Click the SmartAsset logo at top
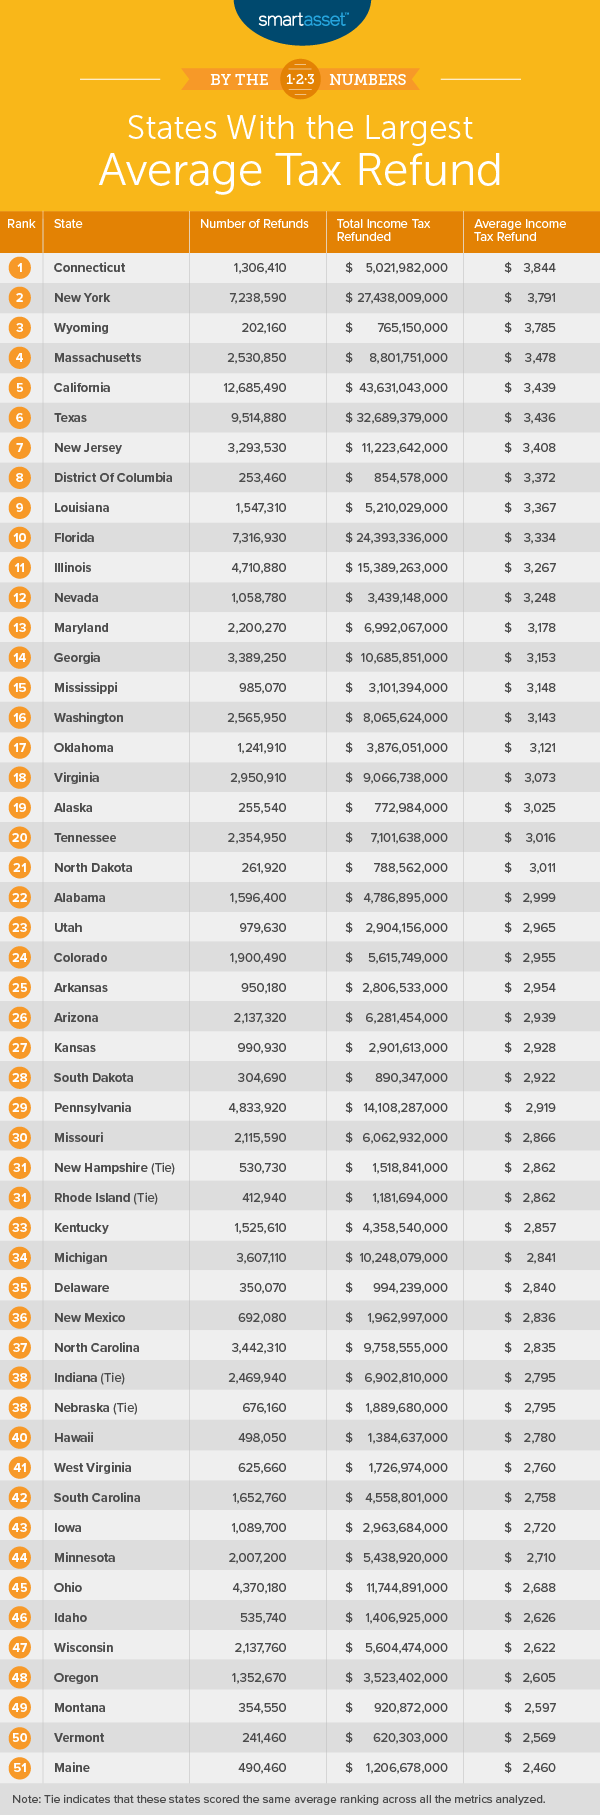This screenshot has width=600, height=1815. (299, 20)
